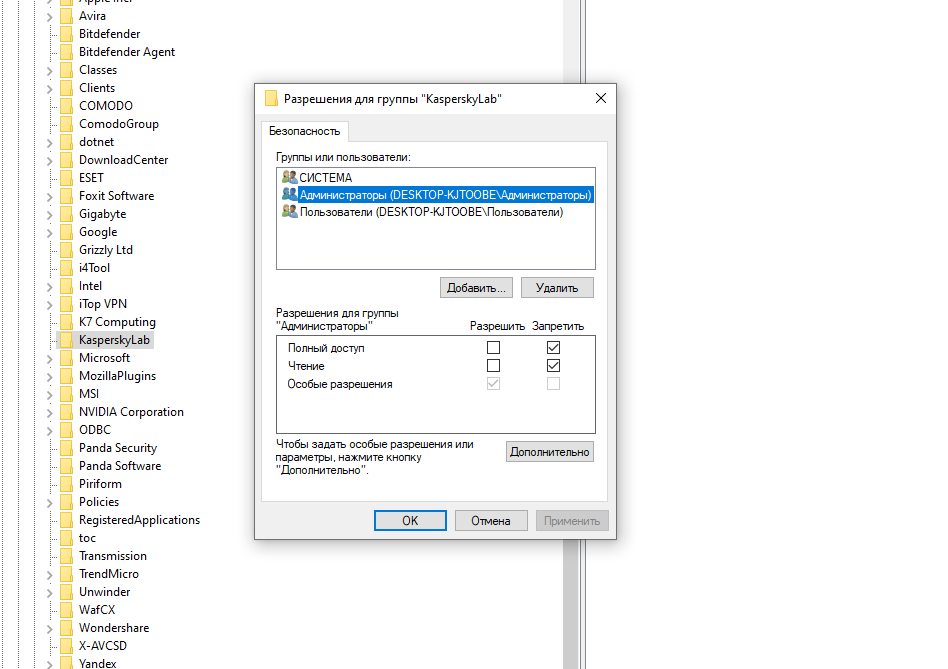Click the Удалить button
Viewport: 948px width, 669px height.
(x=557, y=288)
